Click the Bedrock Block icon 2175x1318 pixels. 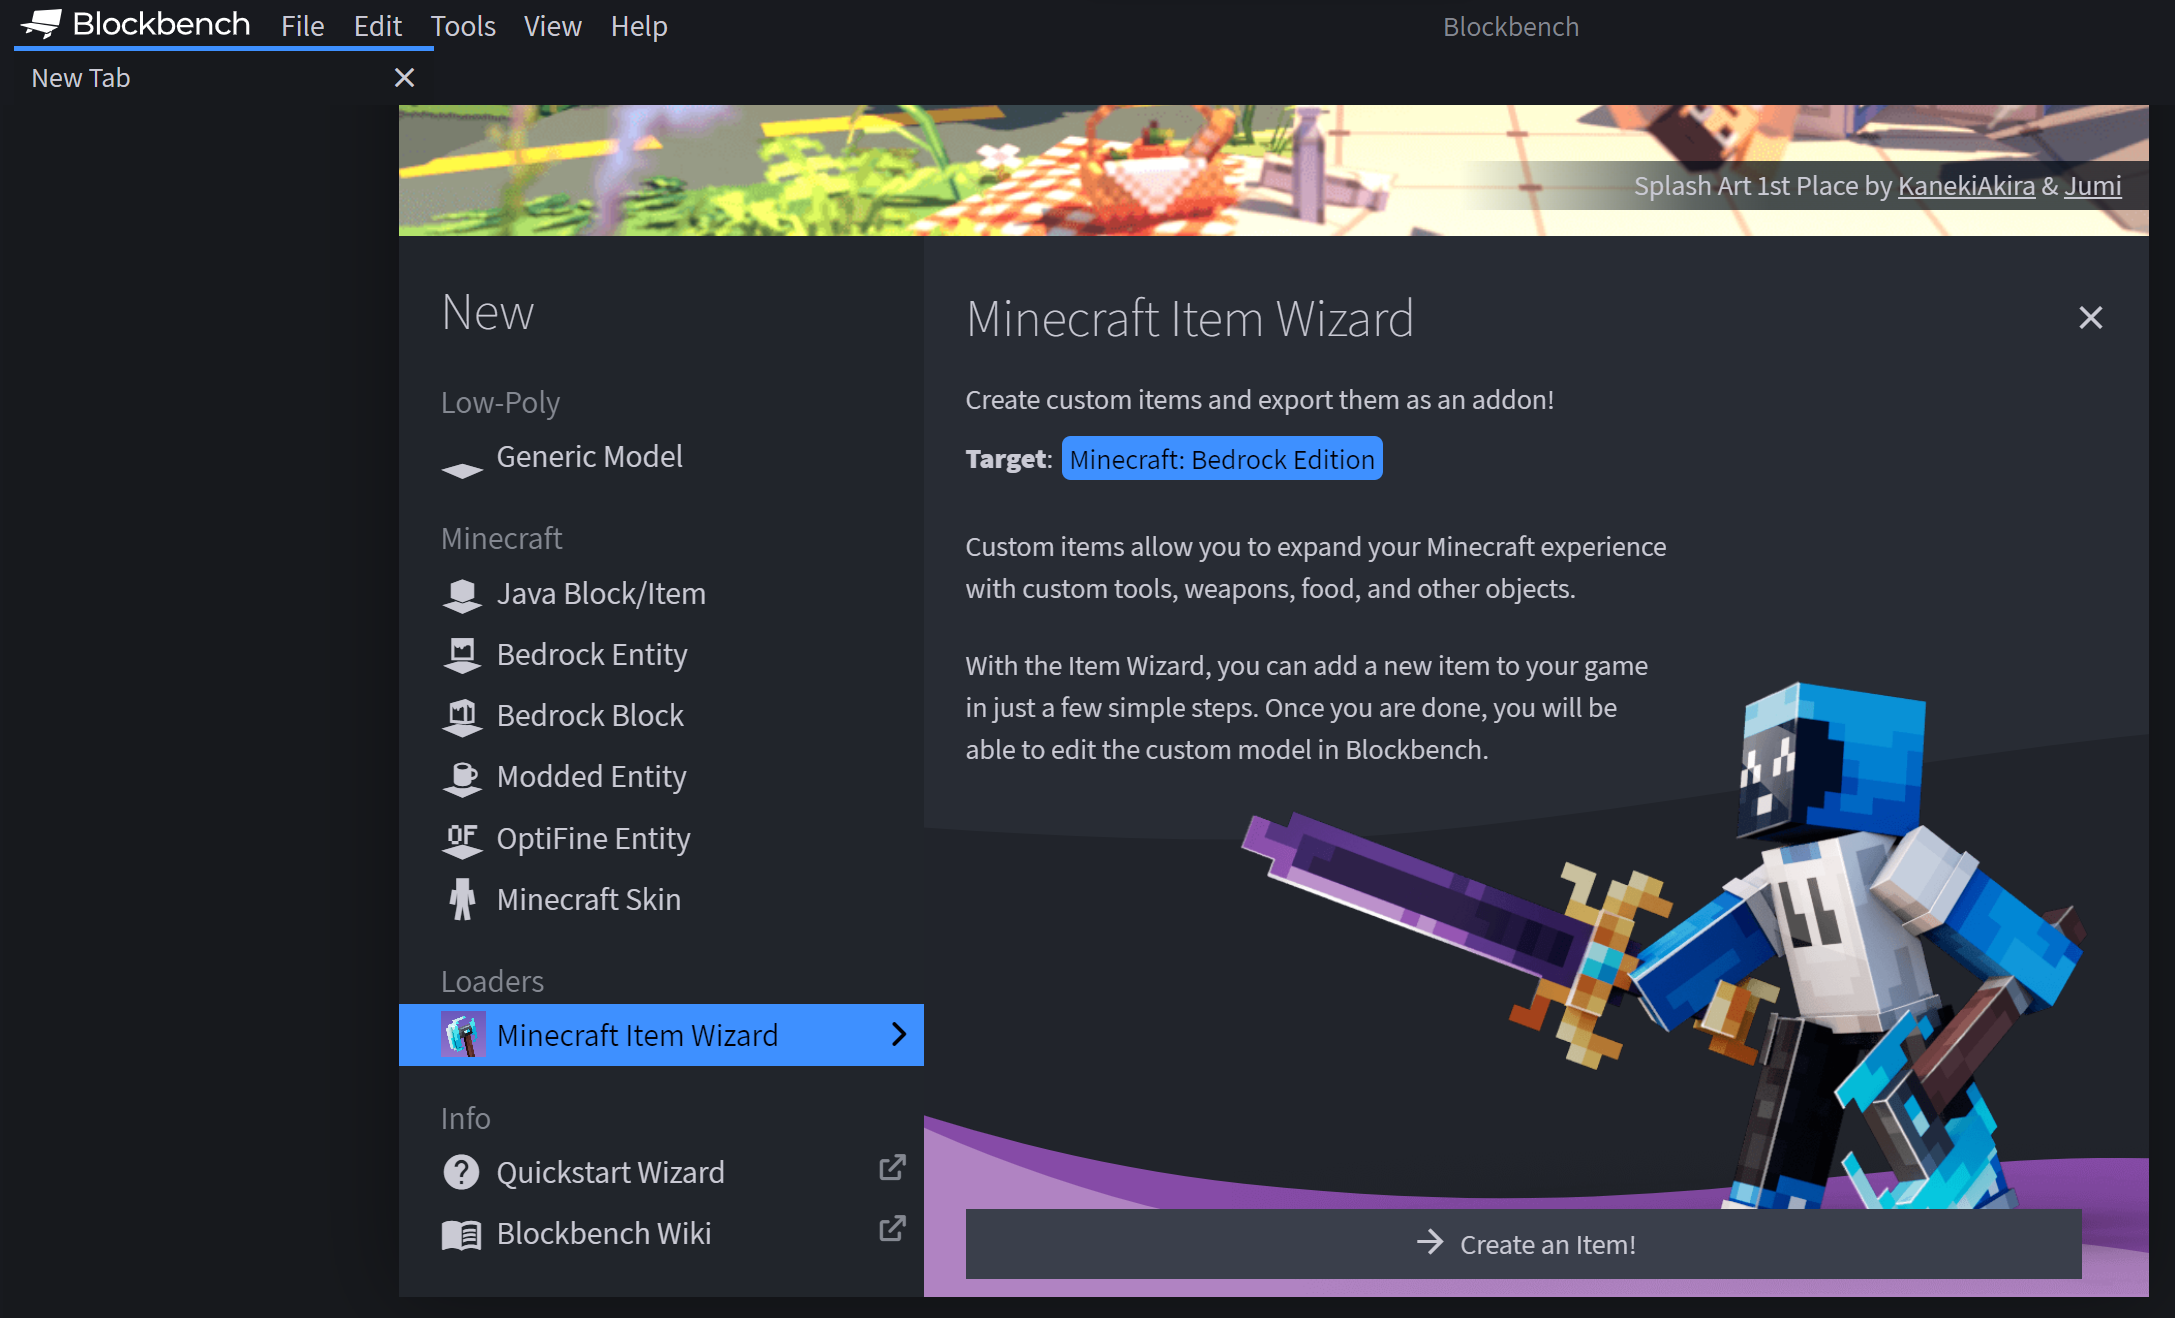pos(461,717)
